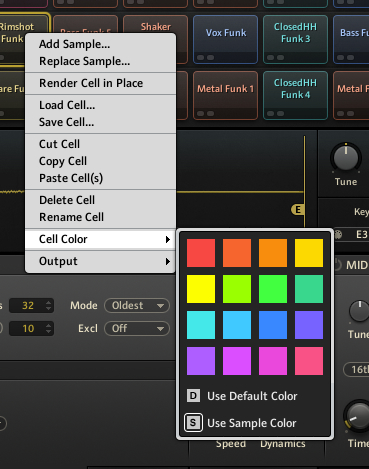The width and height of the screenshot is (369, 469).
Task: Click the lower Tune knob near MIDI
Action: [x=359, y=311]
